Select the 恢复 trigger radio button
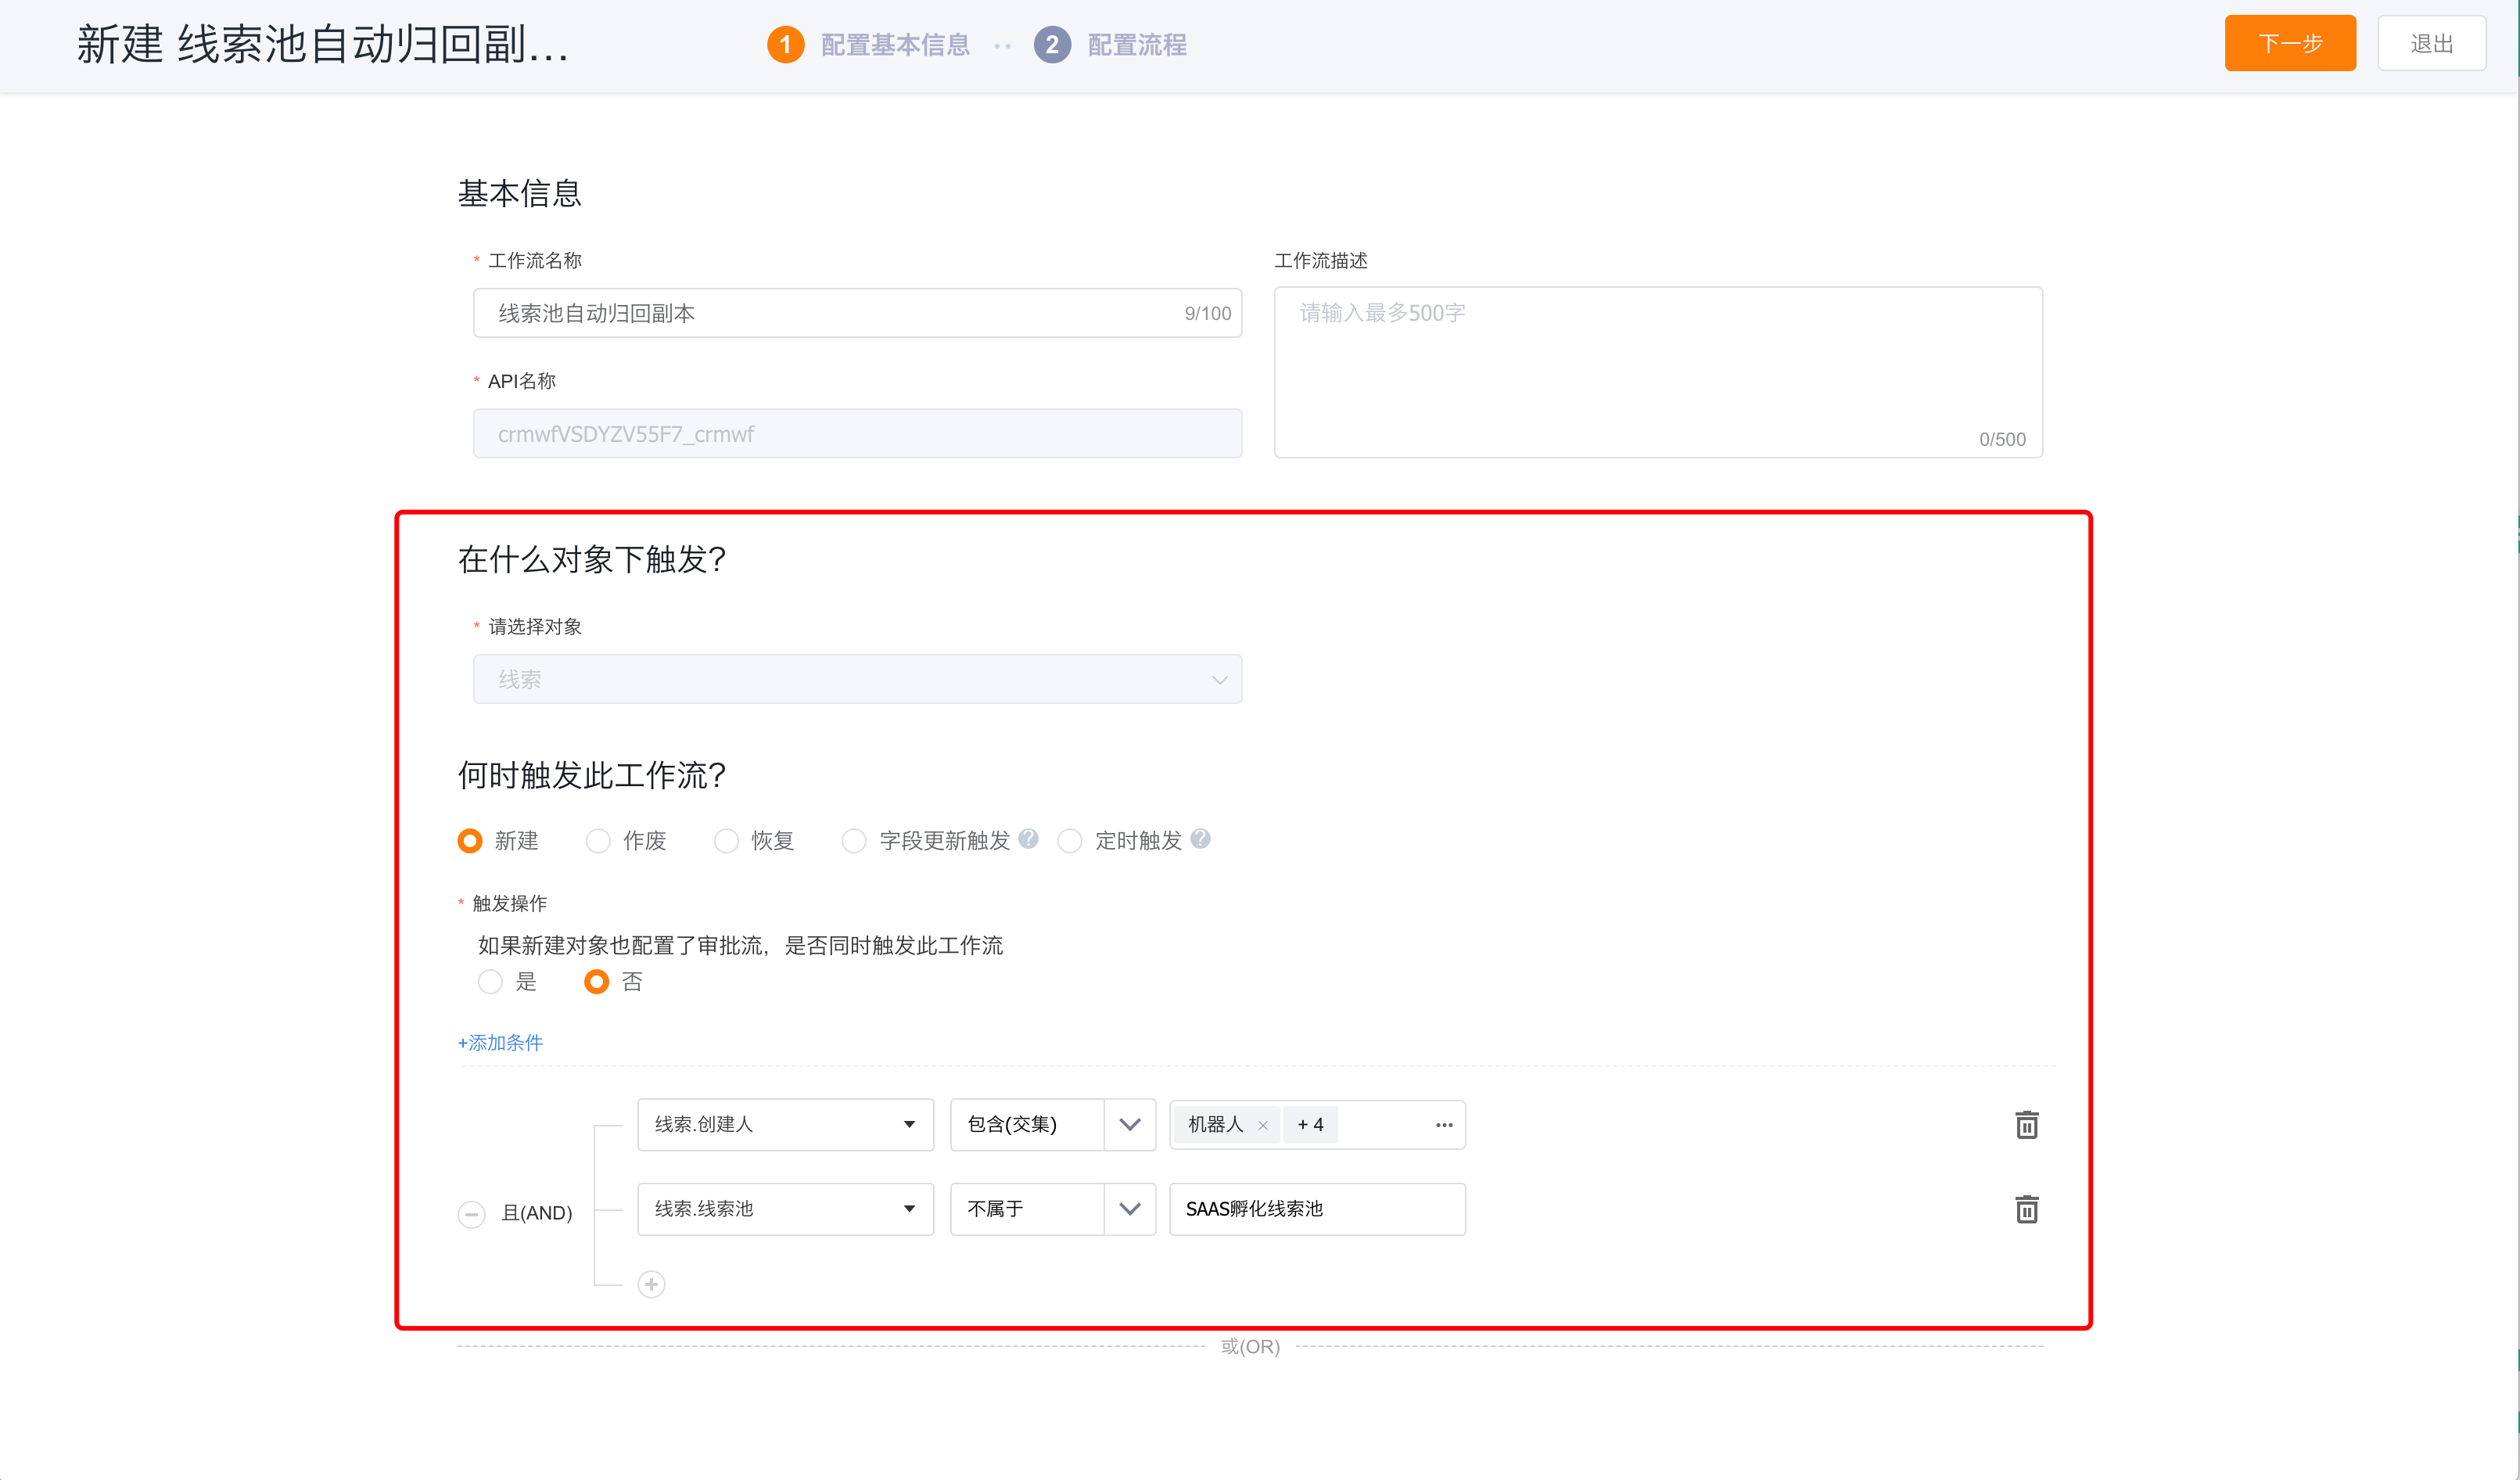This screenshot has width=2520, height=1480. 726,841
